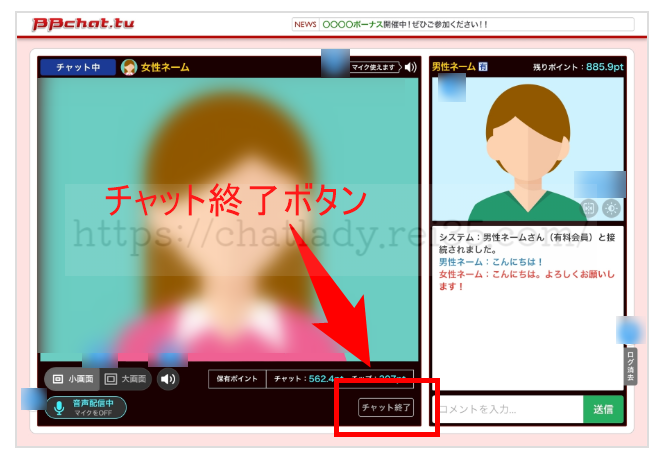The height and width of the screenshot is (460, 663).
Task: Select the チャット中 status tab
Action: click(x=78, y=67)
